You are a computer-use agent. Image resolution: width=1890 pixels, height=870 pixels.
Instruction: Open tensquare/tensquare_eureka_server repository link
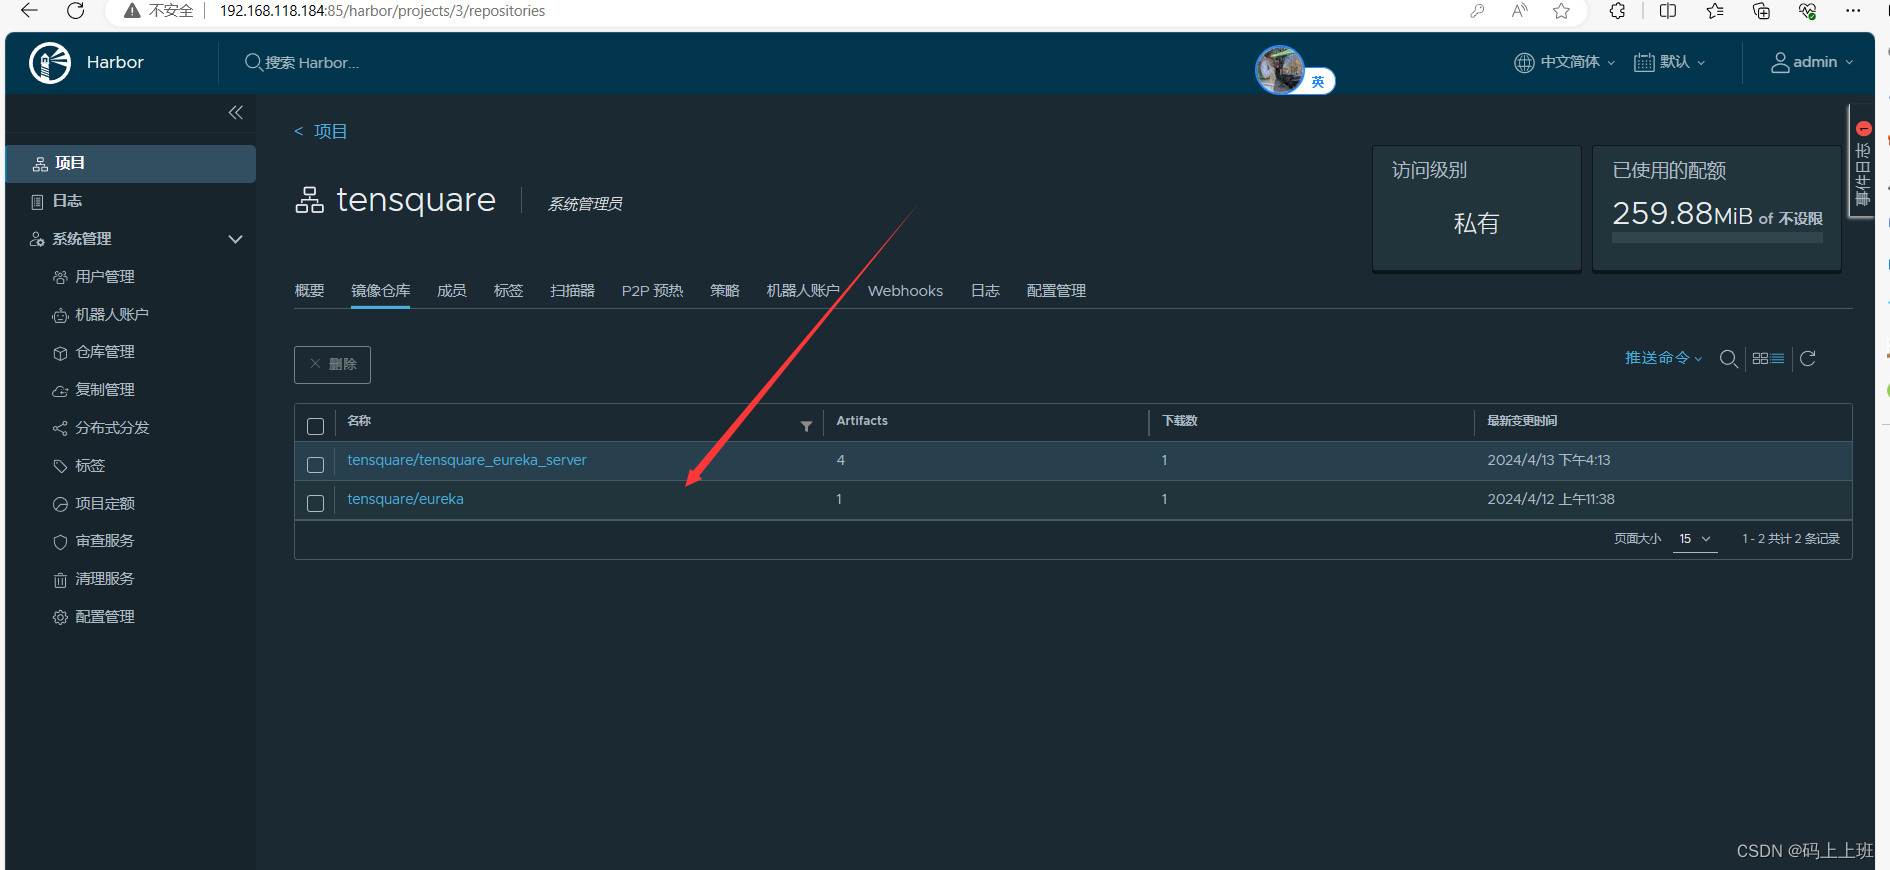(467, 460)
